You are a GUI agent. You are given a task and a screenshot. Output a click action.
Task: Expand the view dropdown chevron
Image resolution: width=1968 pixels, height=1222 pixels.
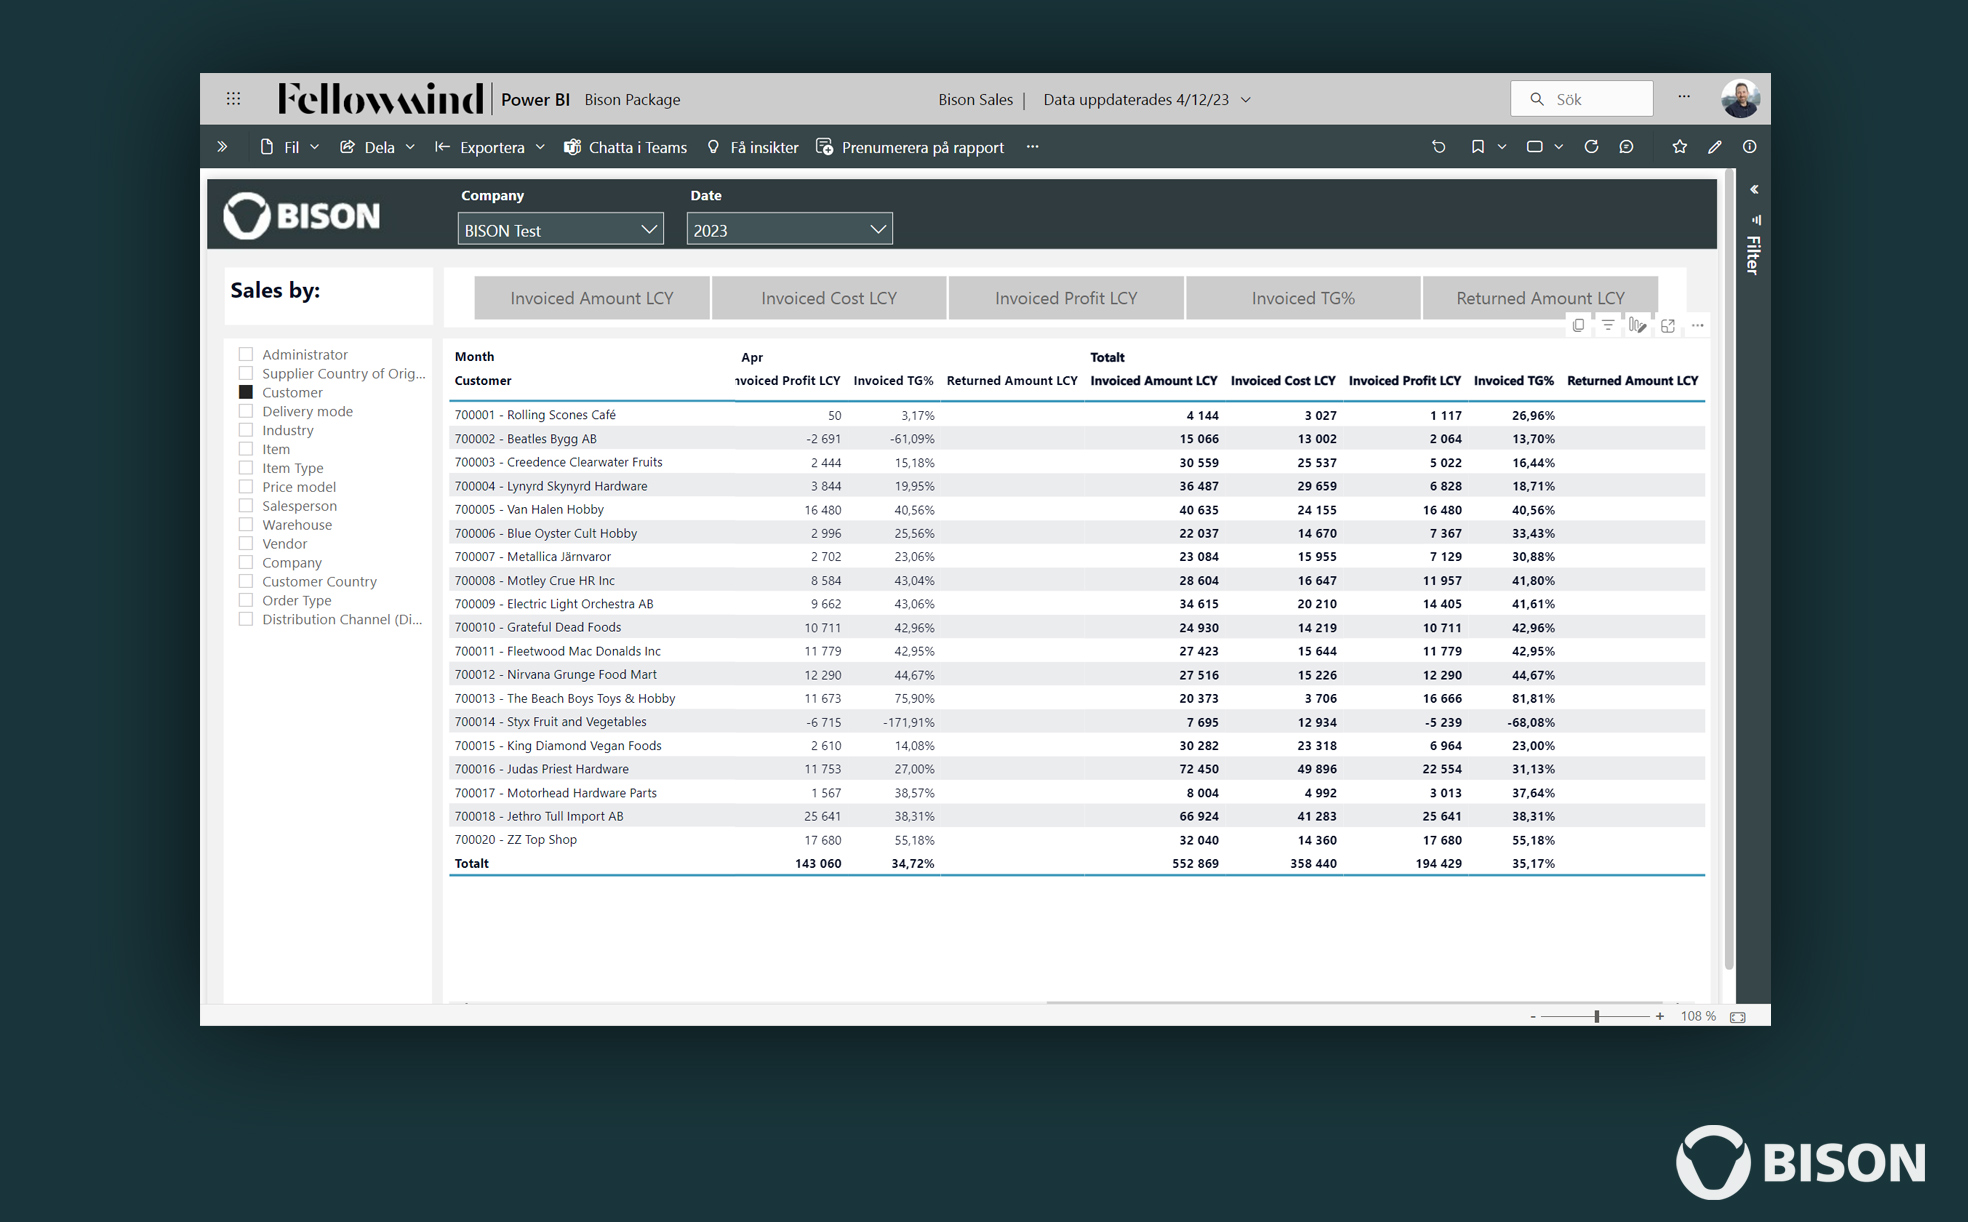[1558, 147]
